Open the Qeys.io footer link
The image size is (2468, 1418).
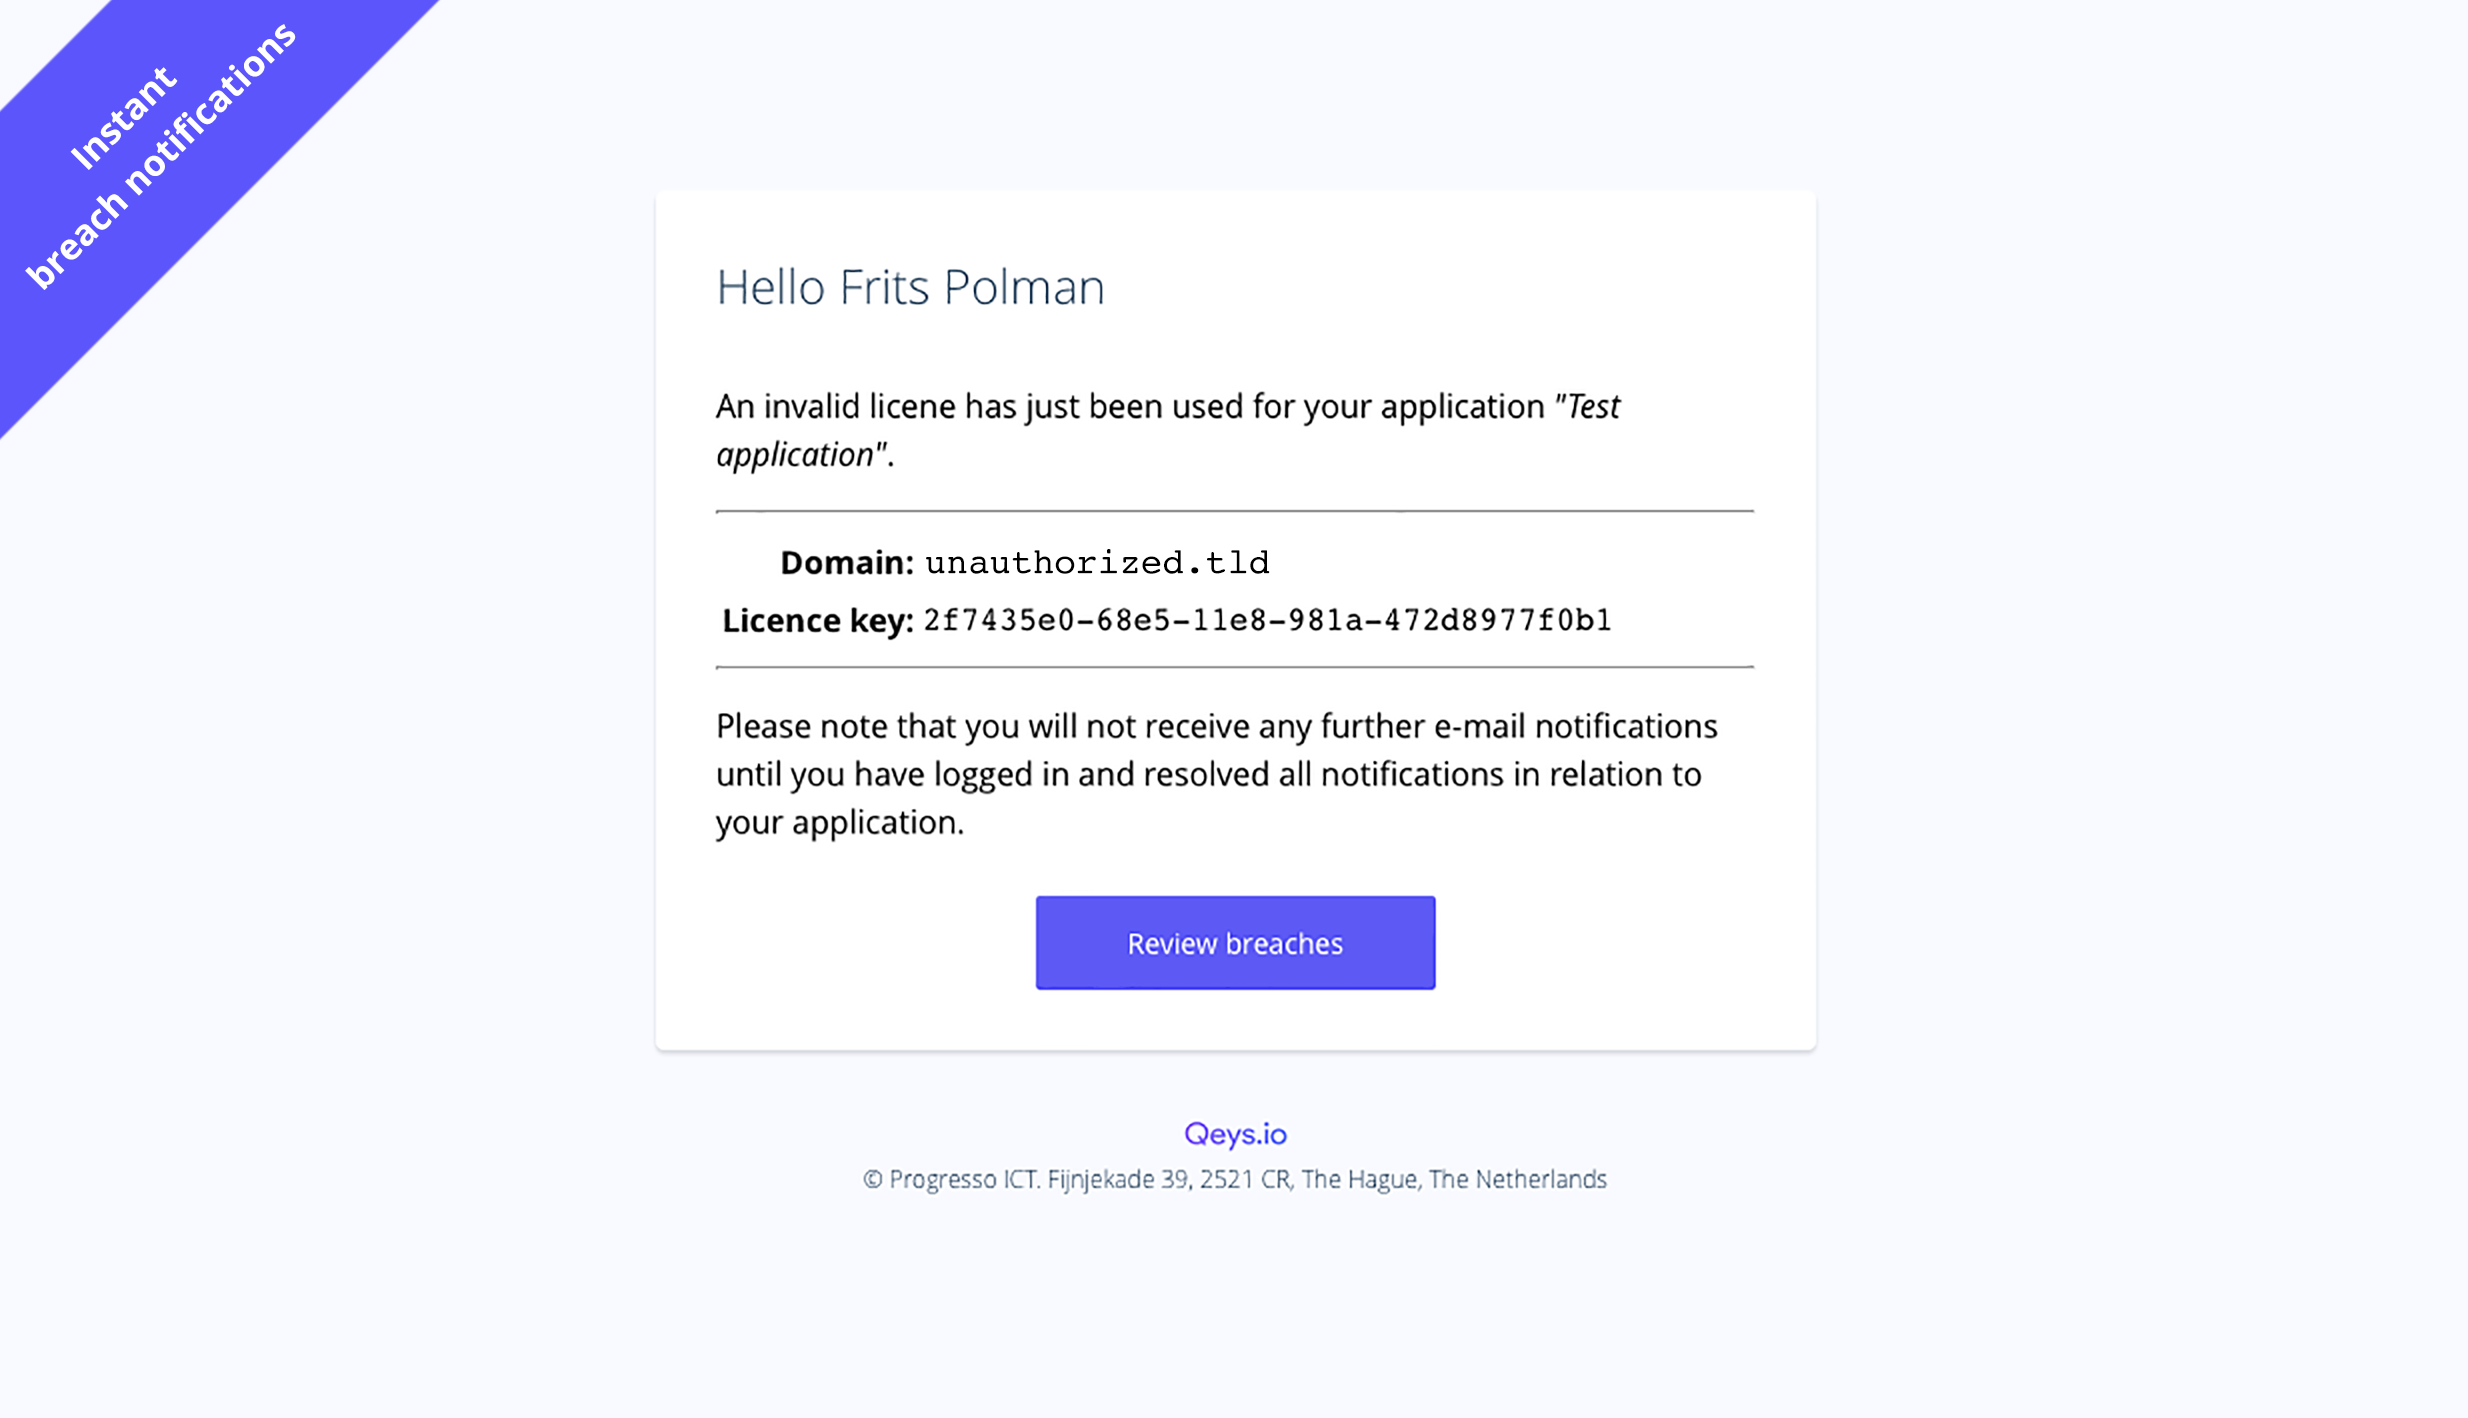[x=1235, y=1134]
